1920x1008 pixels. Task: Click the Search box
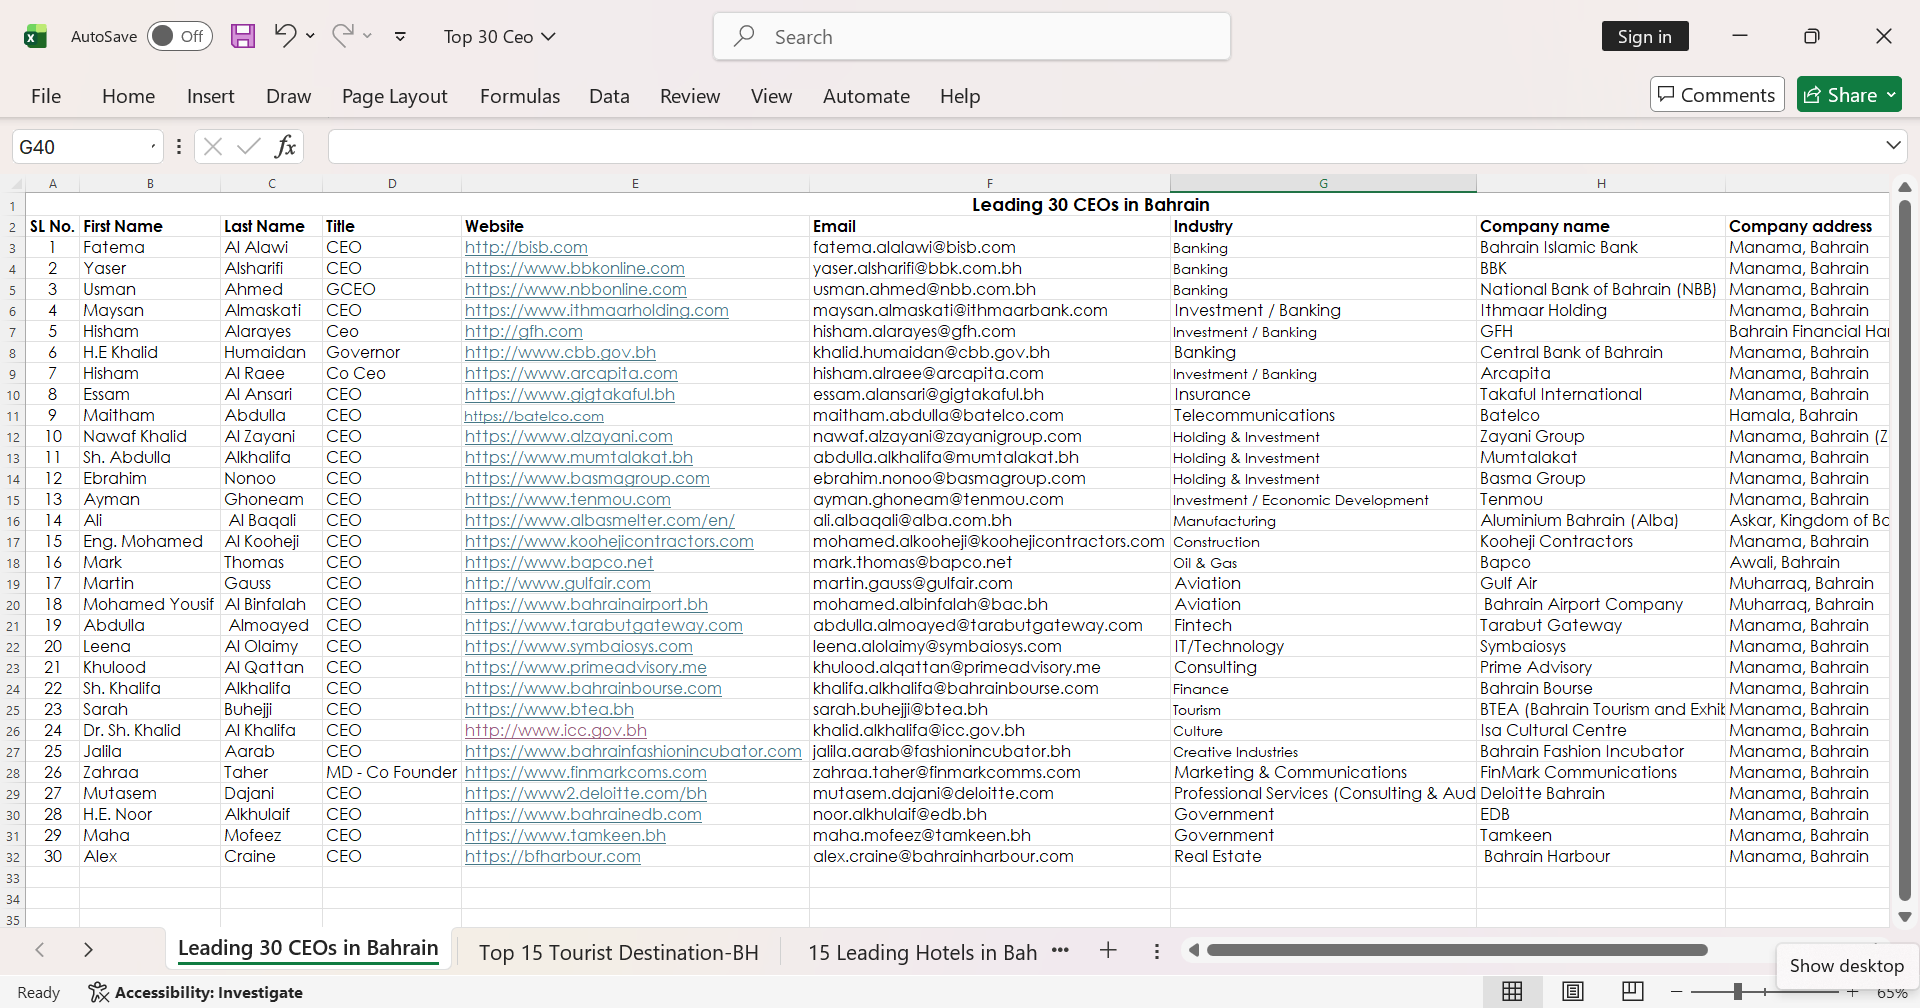972,37
